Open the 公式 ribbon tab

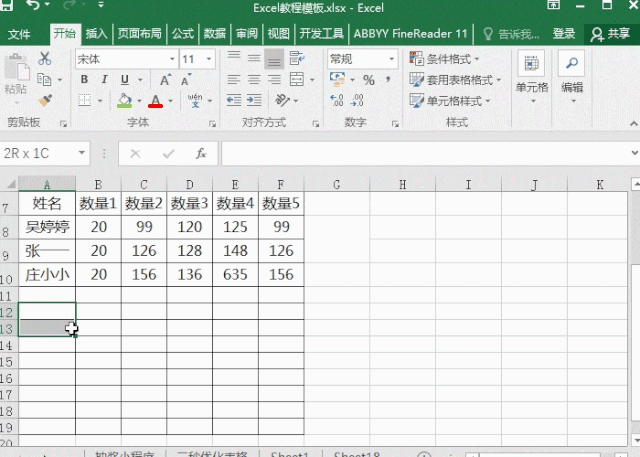182,34
